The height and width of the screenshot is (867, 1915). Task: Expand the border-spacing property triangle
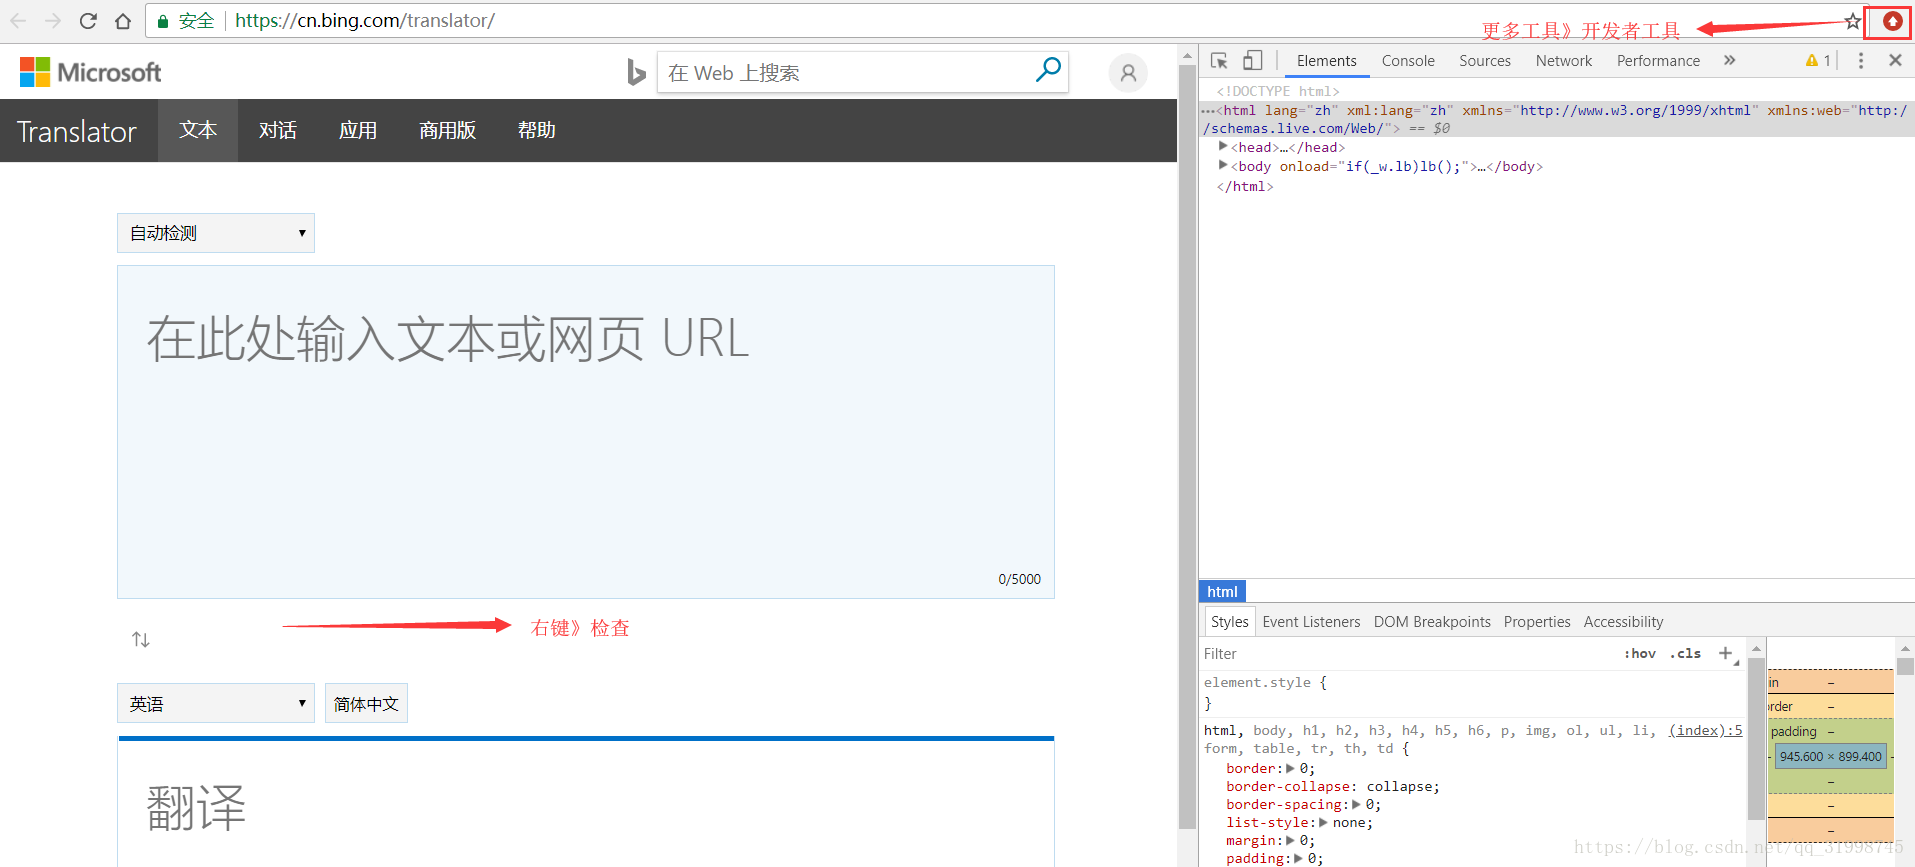click(1356, 804)
